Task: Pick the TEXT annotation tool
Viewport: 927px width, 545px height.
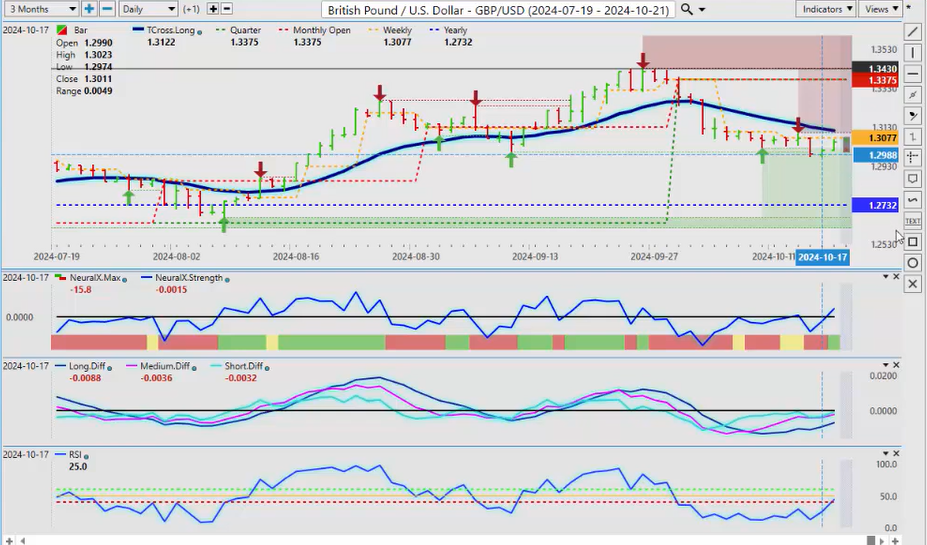Action: [913, 220]
